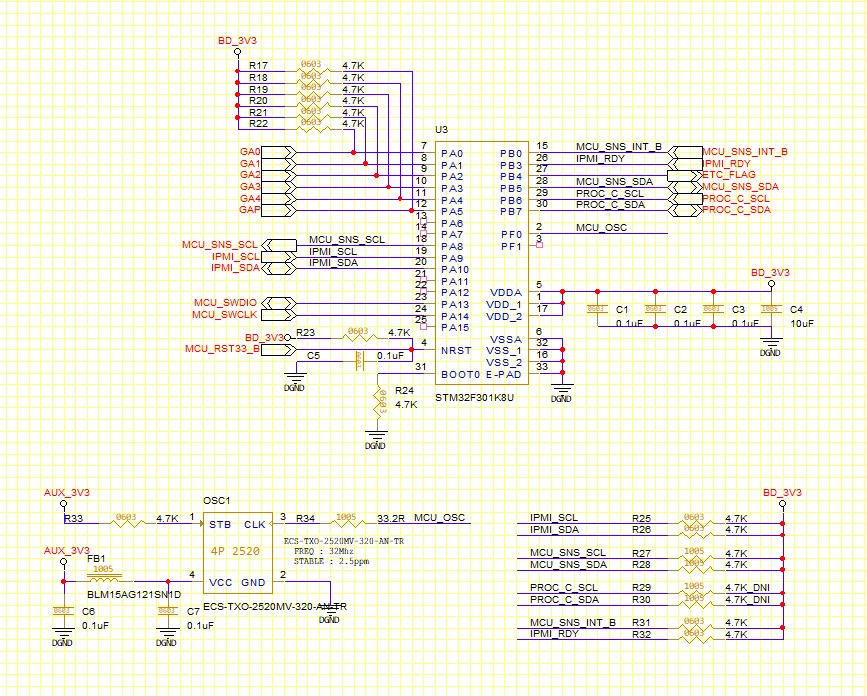Click the CLK pin label on OSC1

(x=255, y=524)
